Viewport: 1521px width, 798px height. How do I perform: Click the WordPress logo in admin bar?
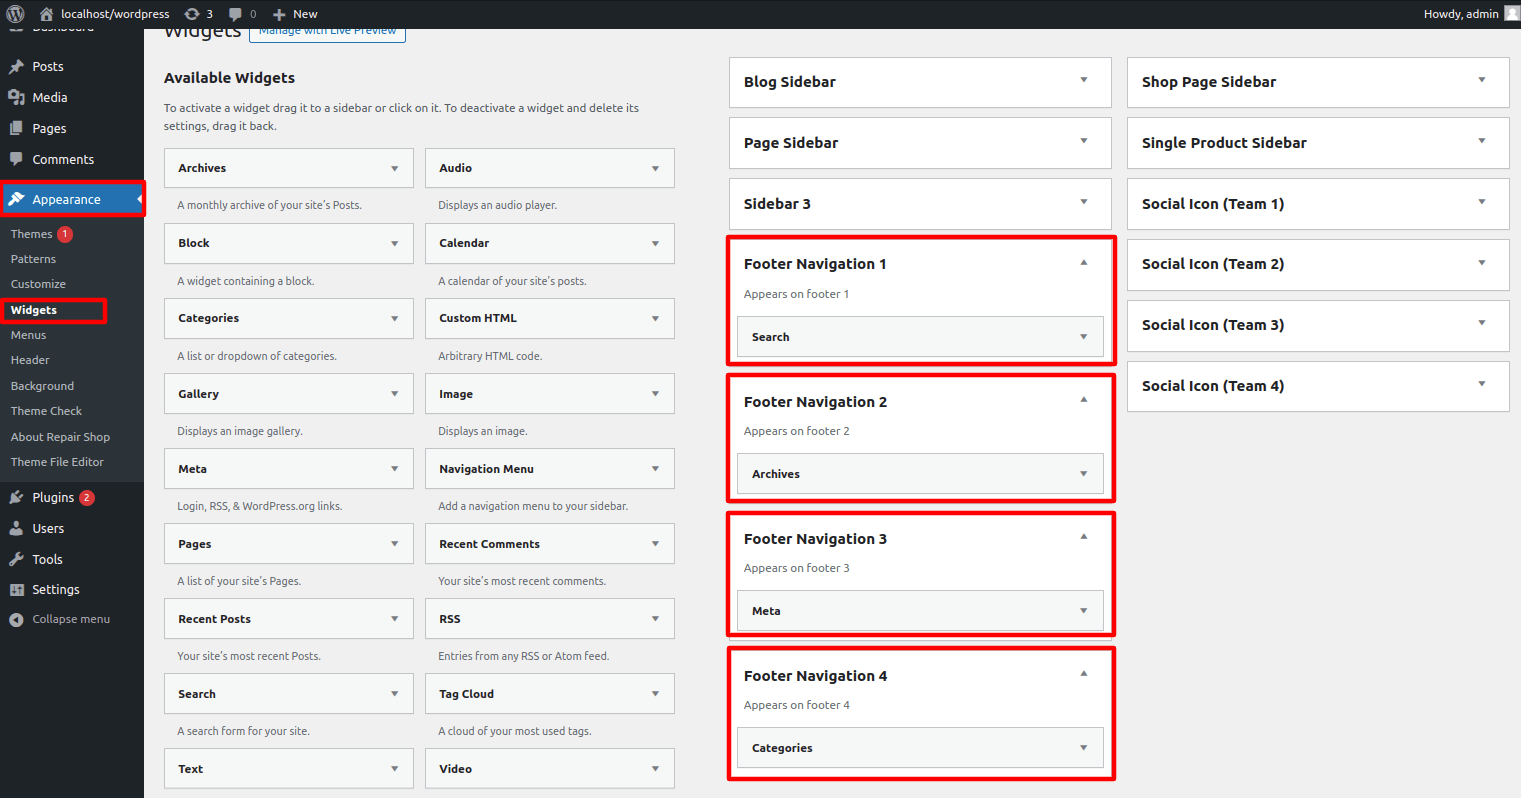click(x=15, y=14)
